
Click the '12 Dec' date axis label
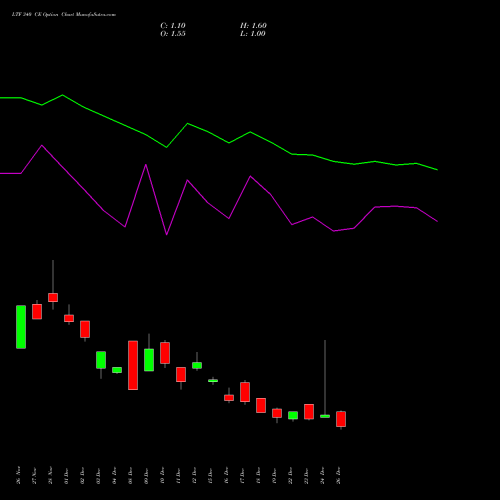click(195, 475)
